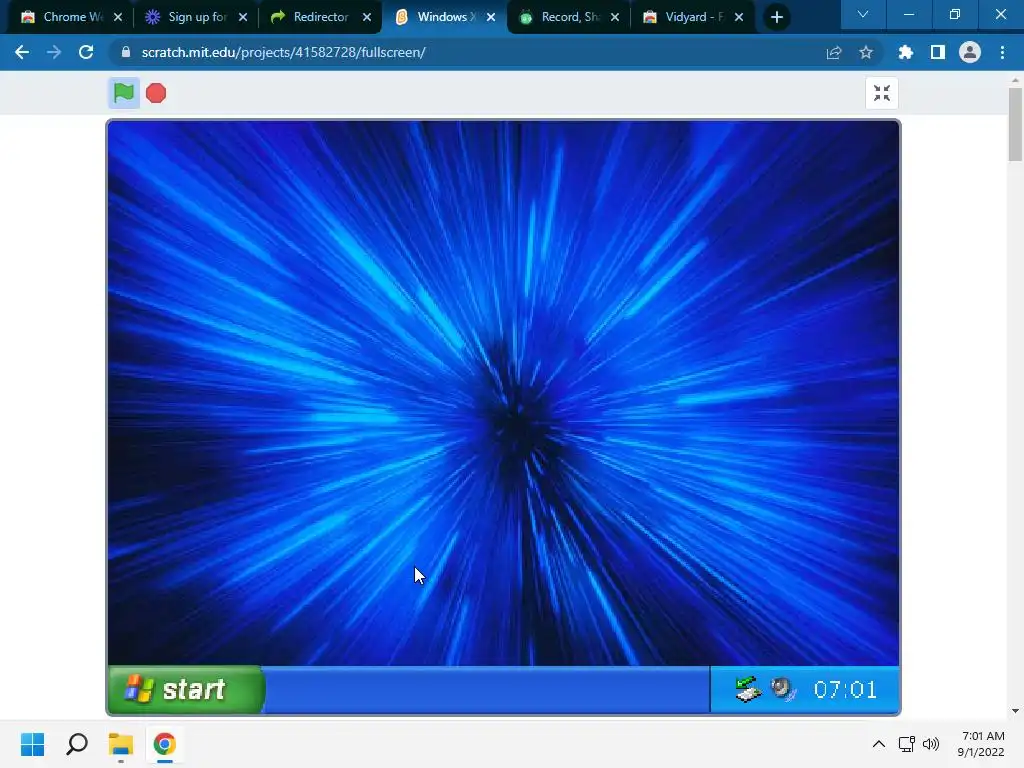The width and height of the screenshot is (1024, 768).
Task: Close the Sign up for tab
Action: coord(243,17)
